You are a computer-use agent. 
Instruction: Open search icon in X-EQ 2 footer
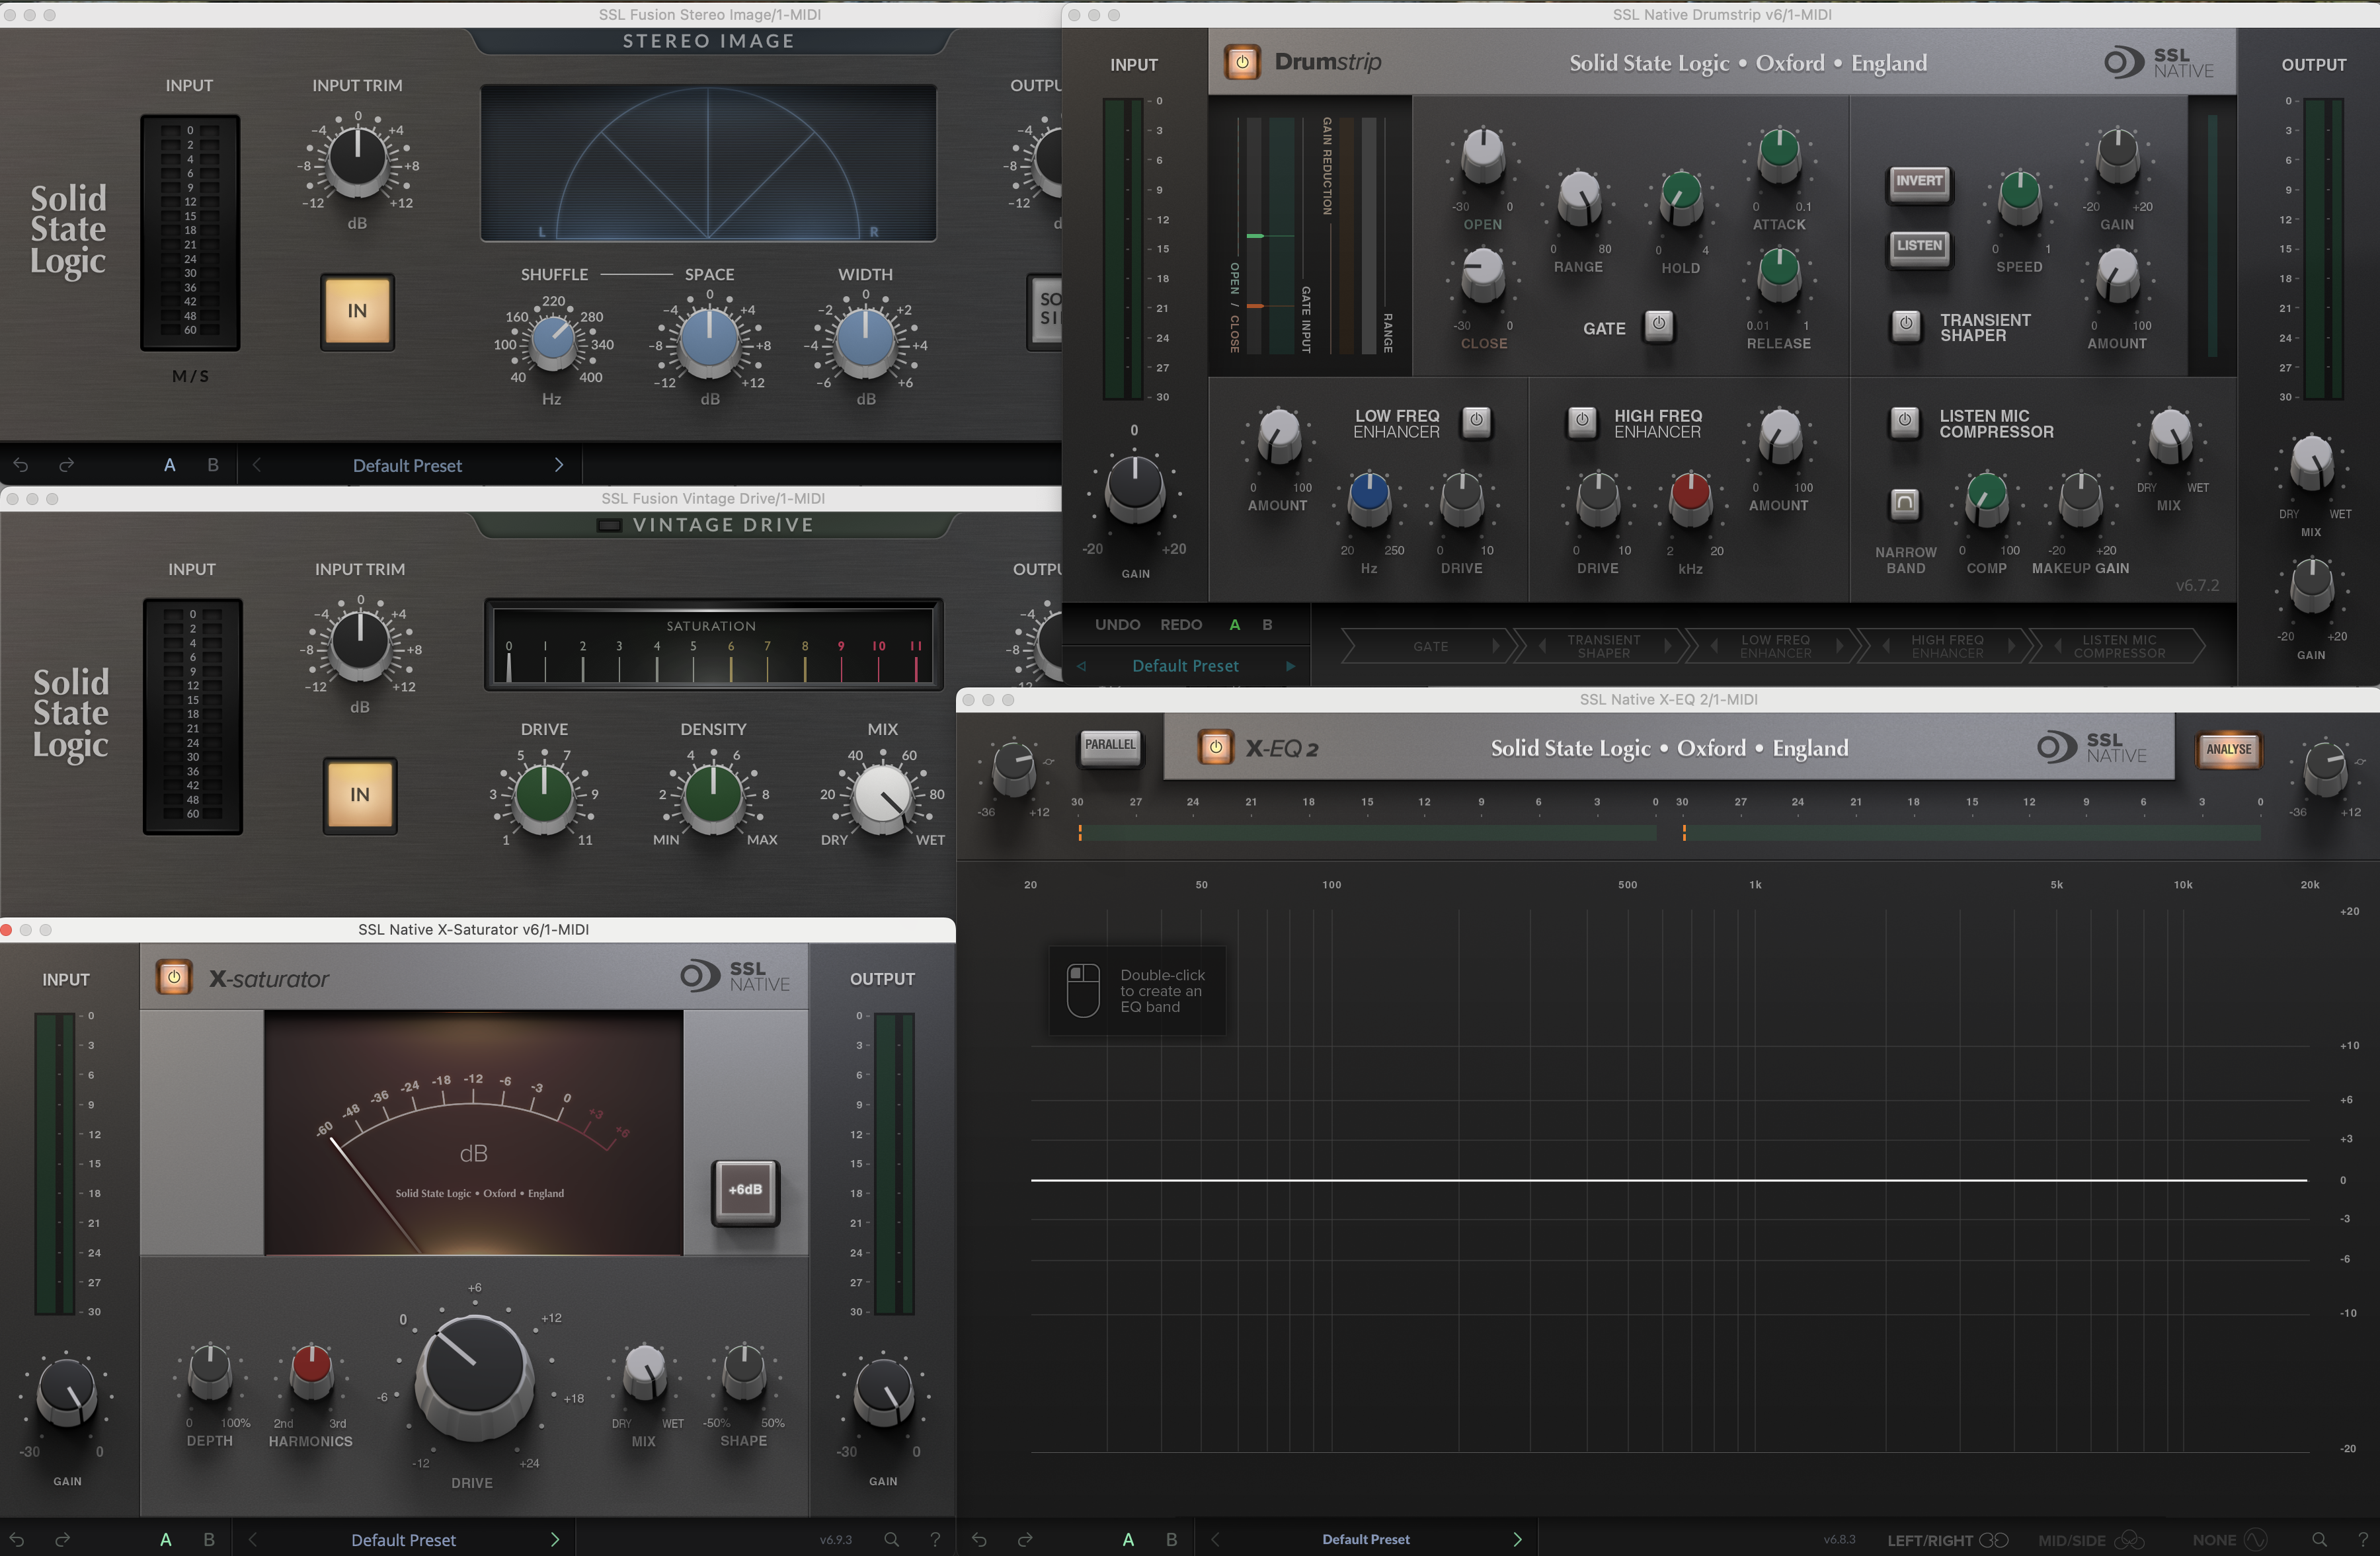(x=2320, y=1540)
